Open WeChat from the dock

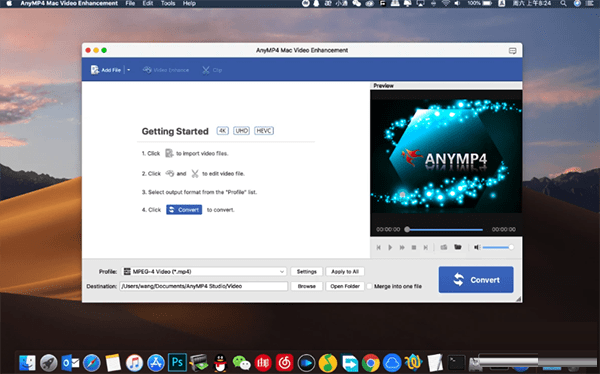241,363
